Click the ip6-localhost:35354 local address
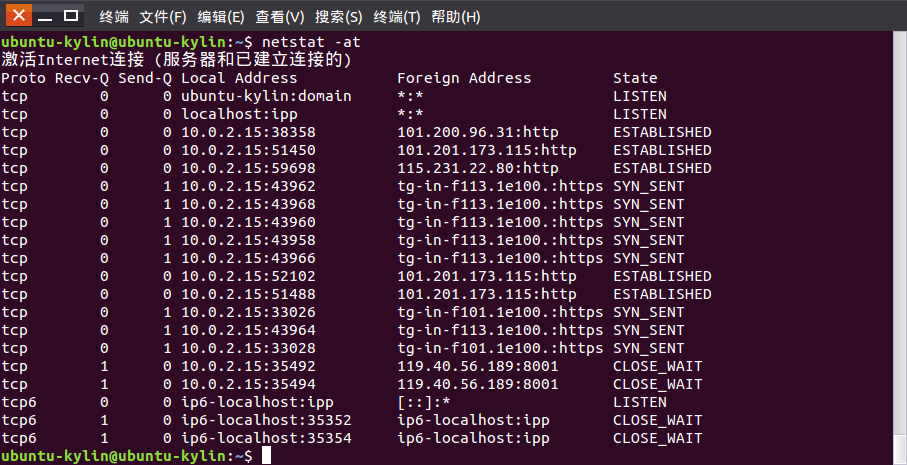The image size is (907, 465). (266, 438)
